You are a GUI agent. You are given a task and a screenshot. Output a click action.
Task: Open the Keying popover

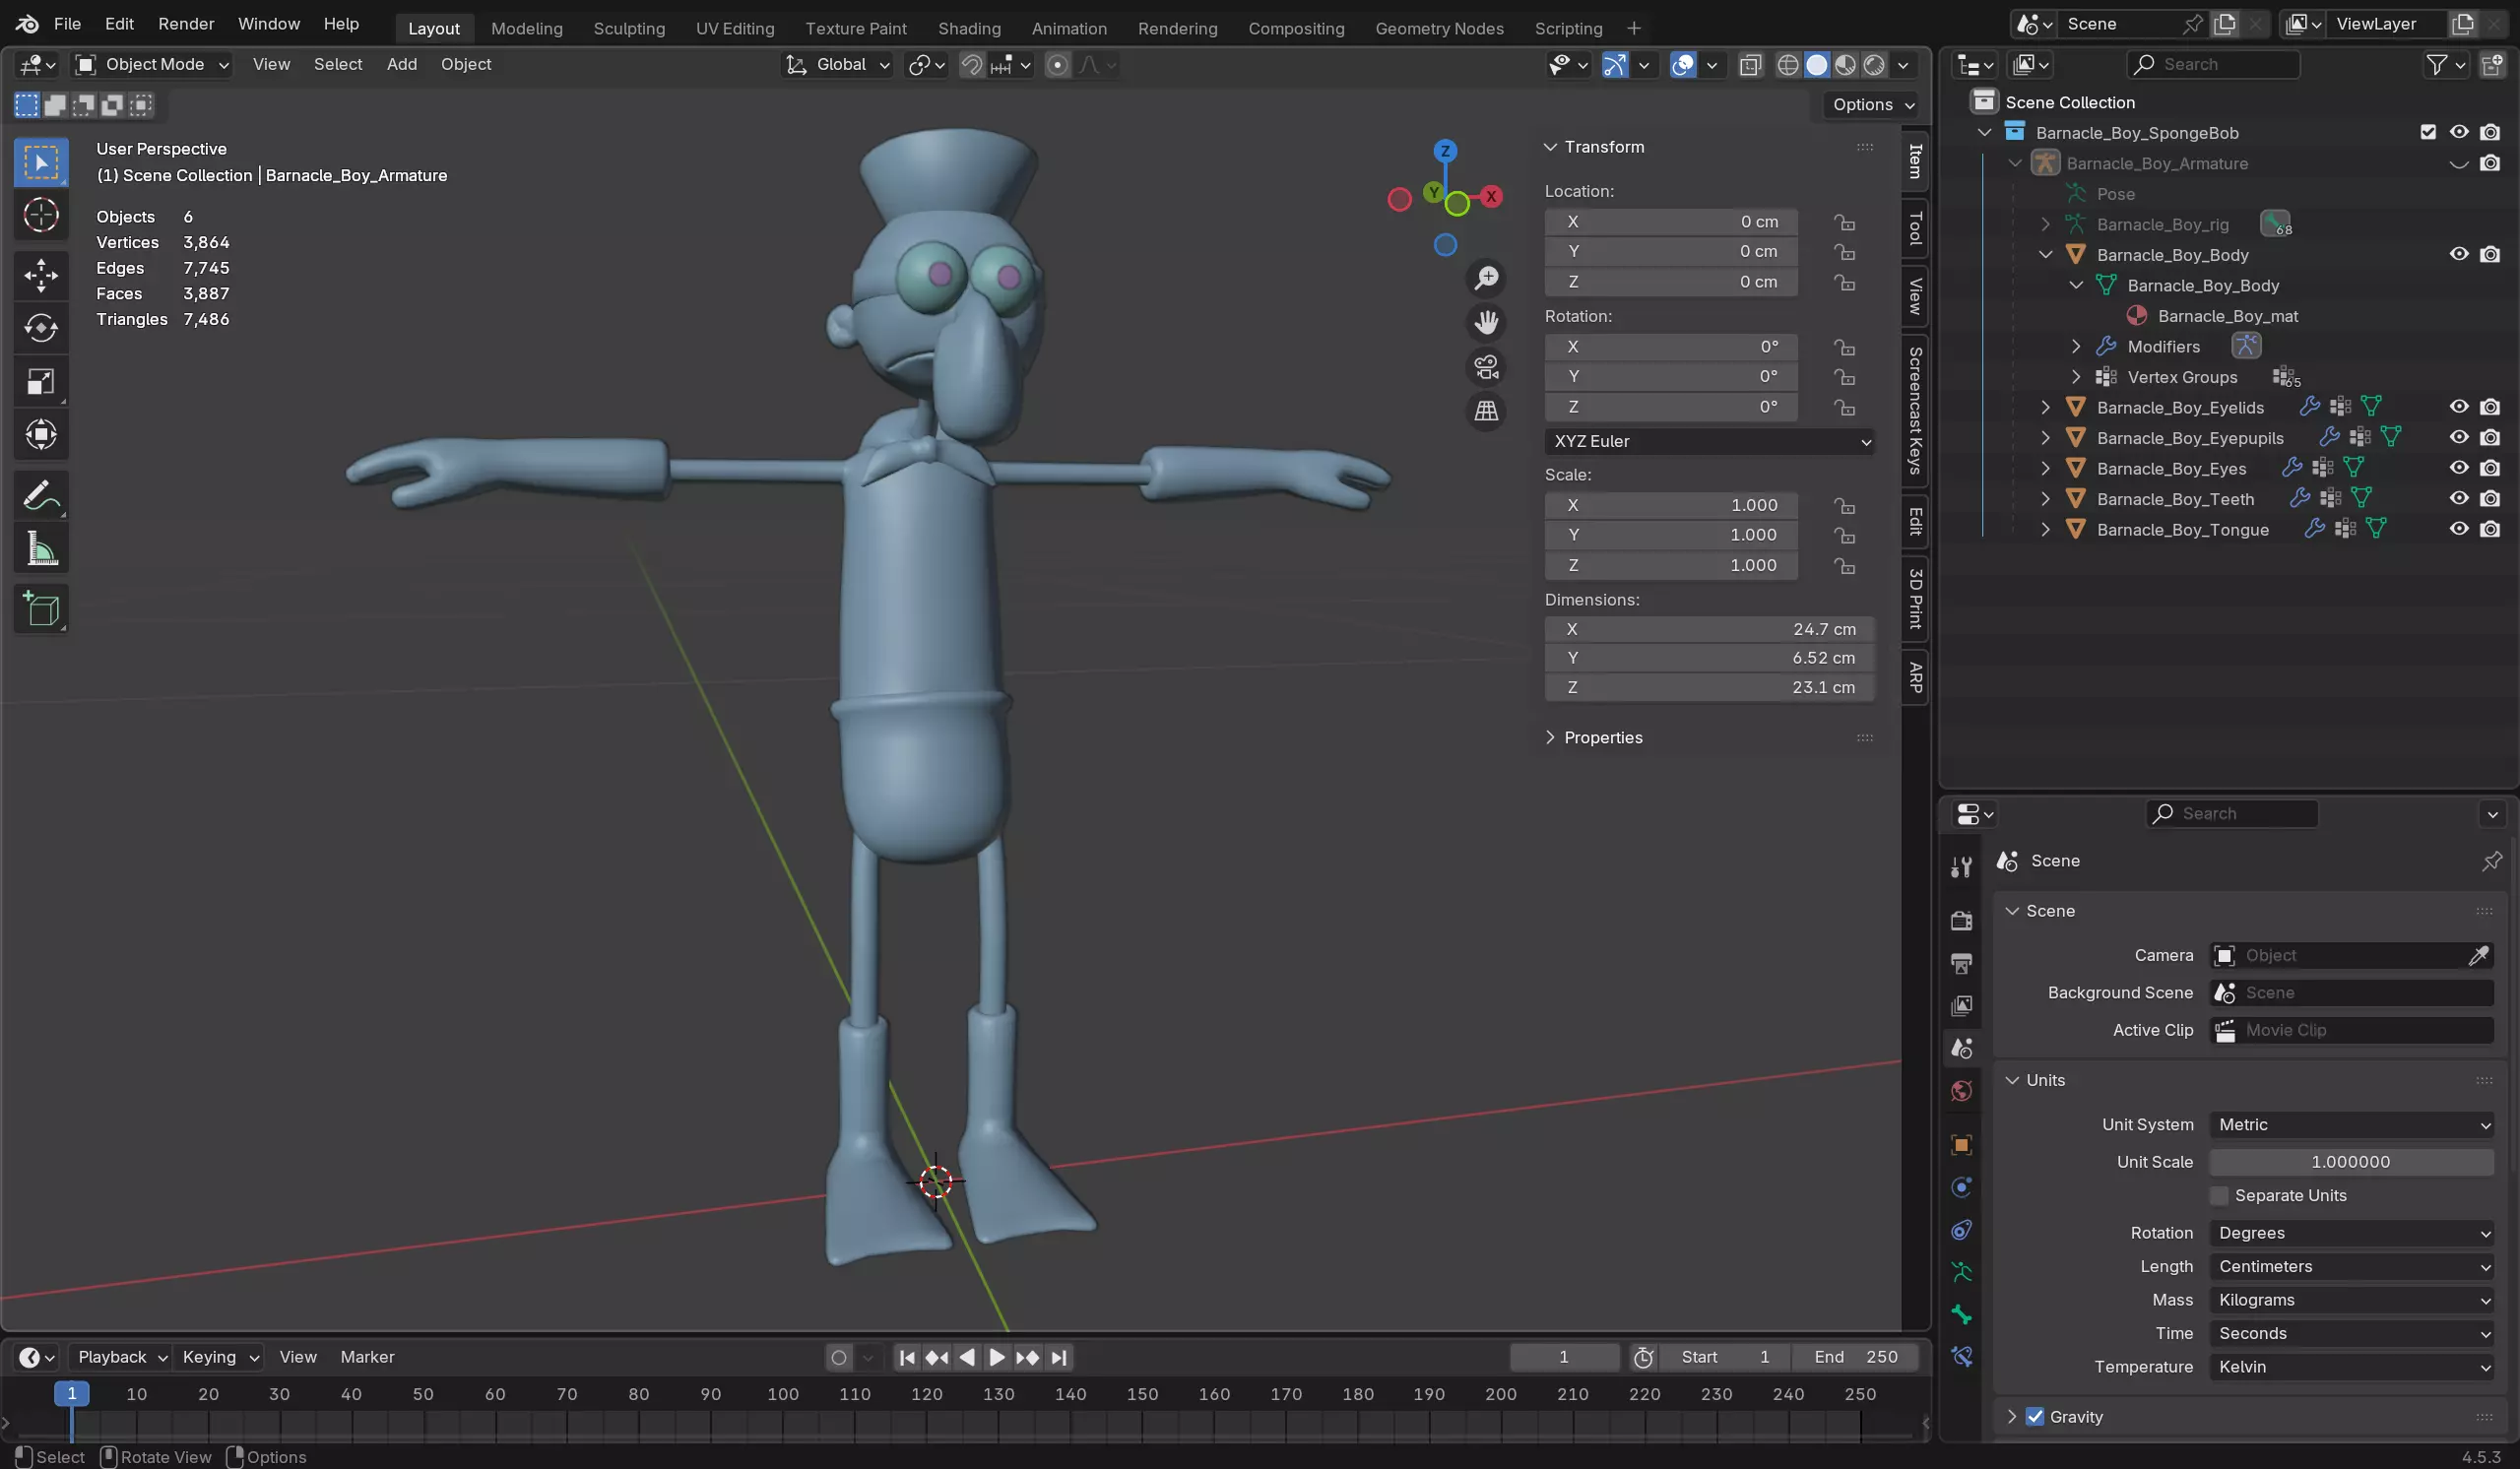pyautogui.click(x=219, y=1357)
